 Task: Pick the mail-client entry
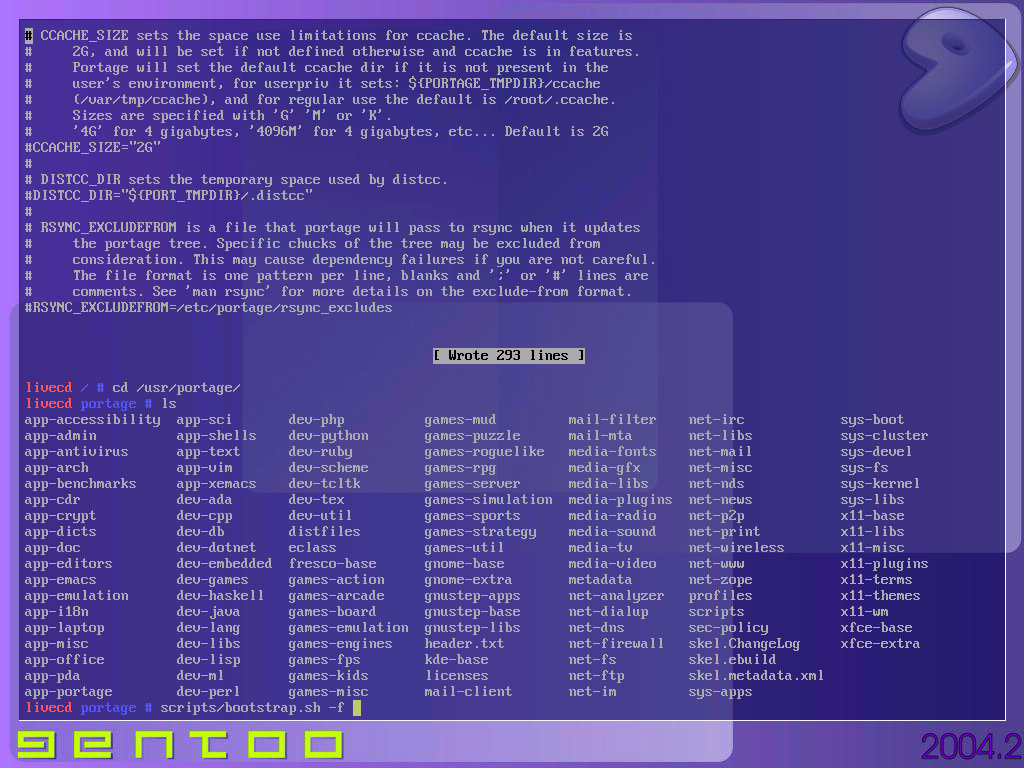click(x=468, y=692)
